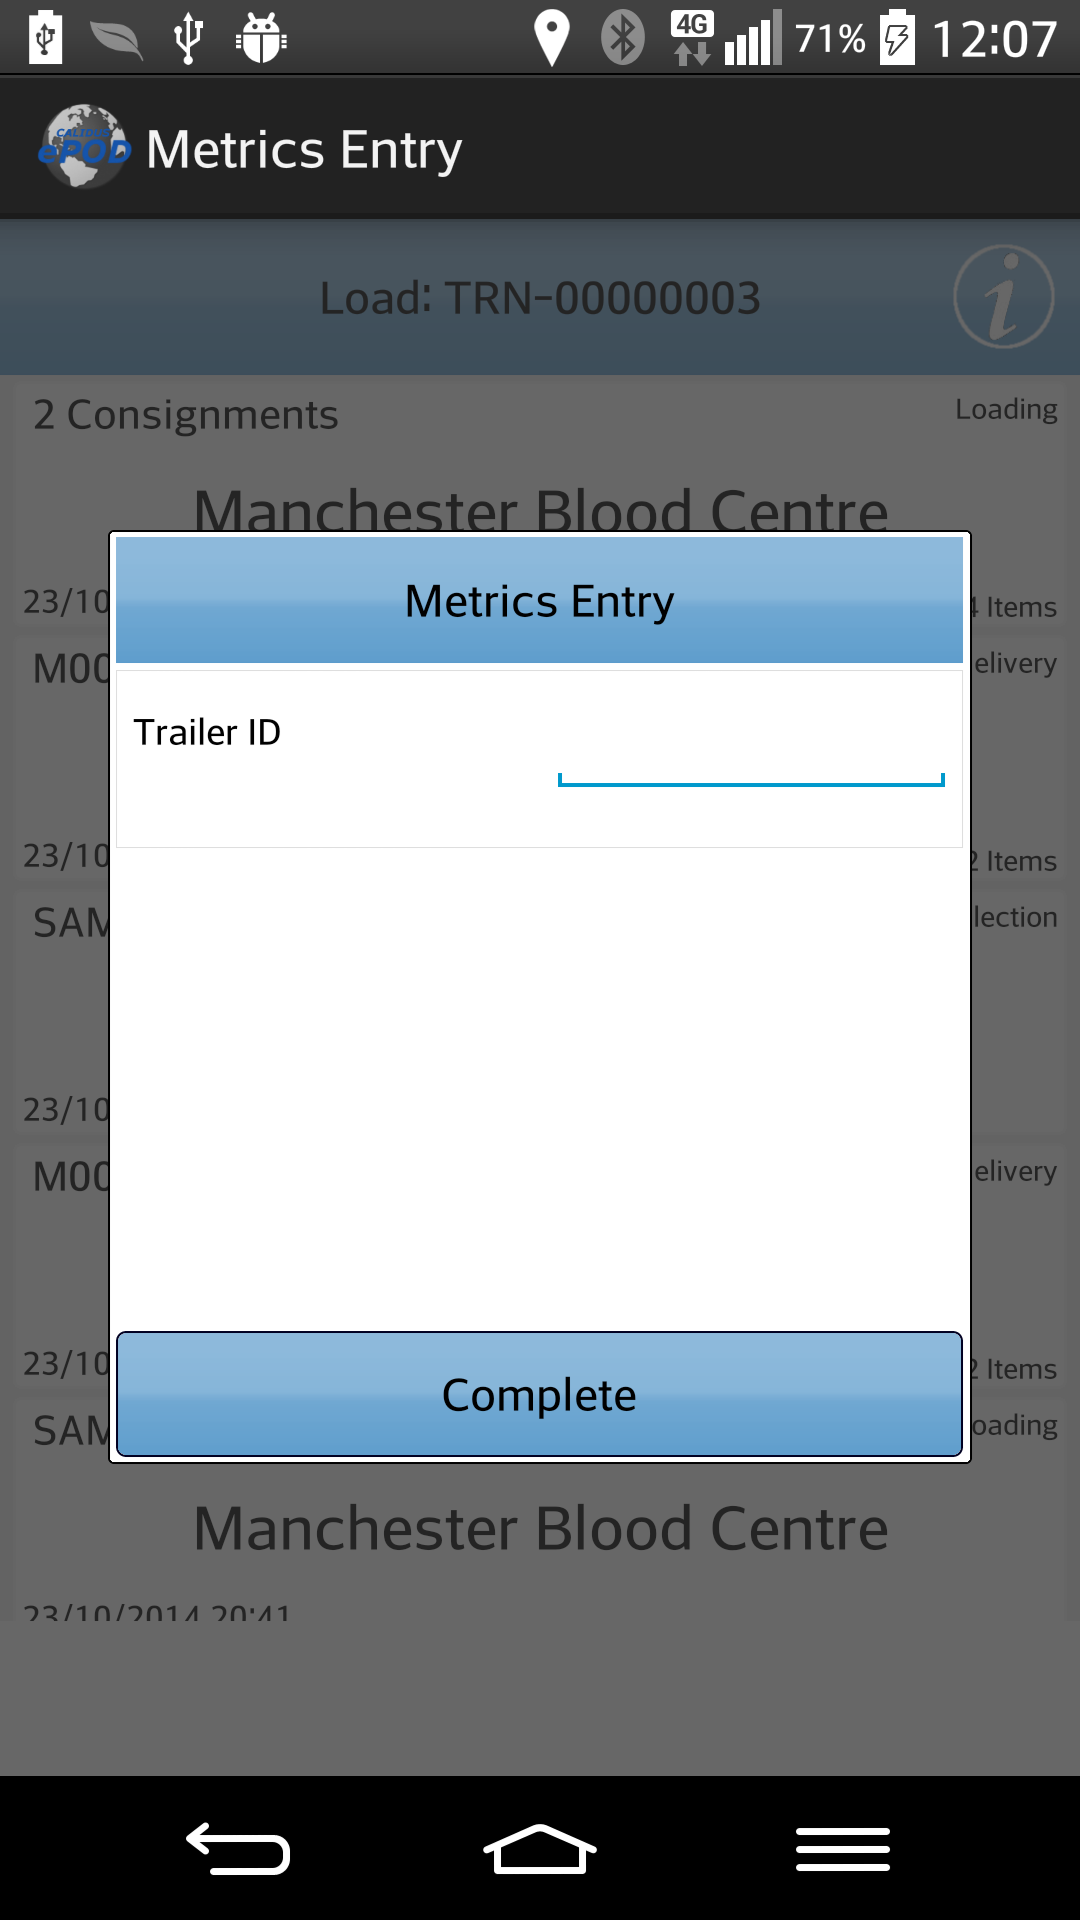The height and width of the screenshot is (1920, 1080).
Task: Tap the Metrics Entry dialog header
Action: (x=539, y=600)
